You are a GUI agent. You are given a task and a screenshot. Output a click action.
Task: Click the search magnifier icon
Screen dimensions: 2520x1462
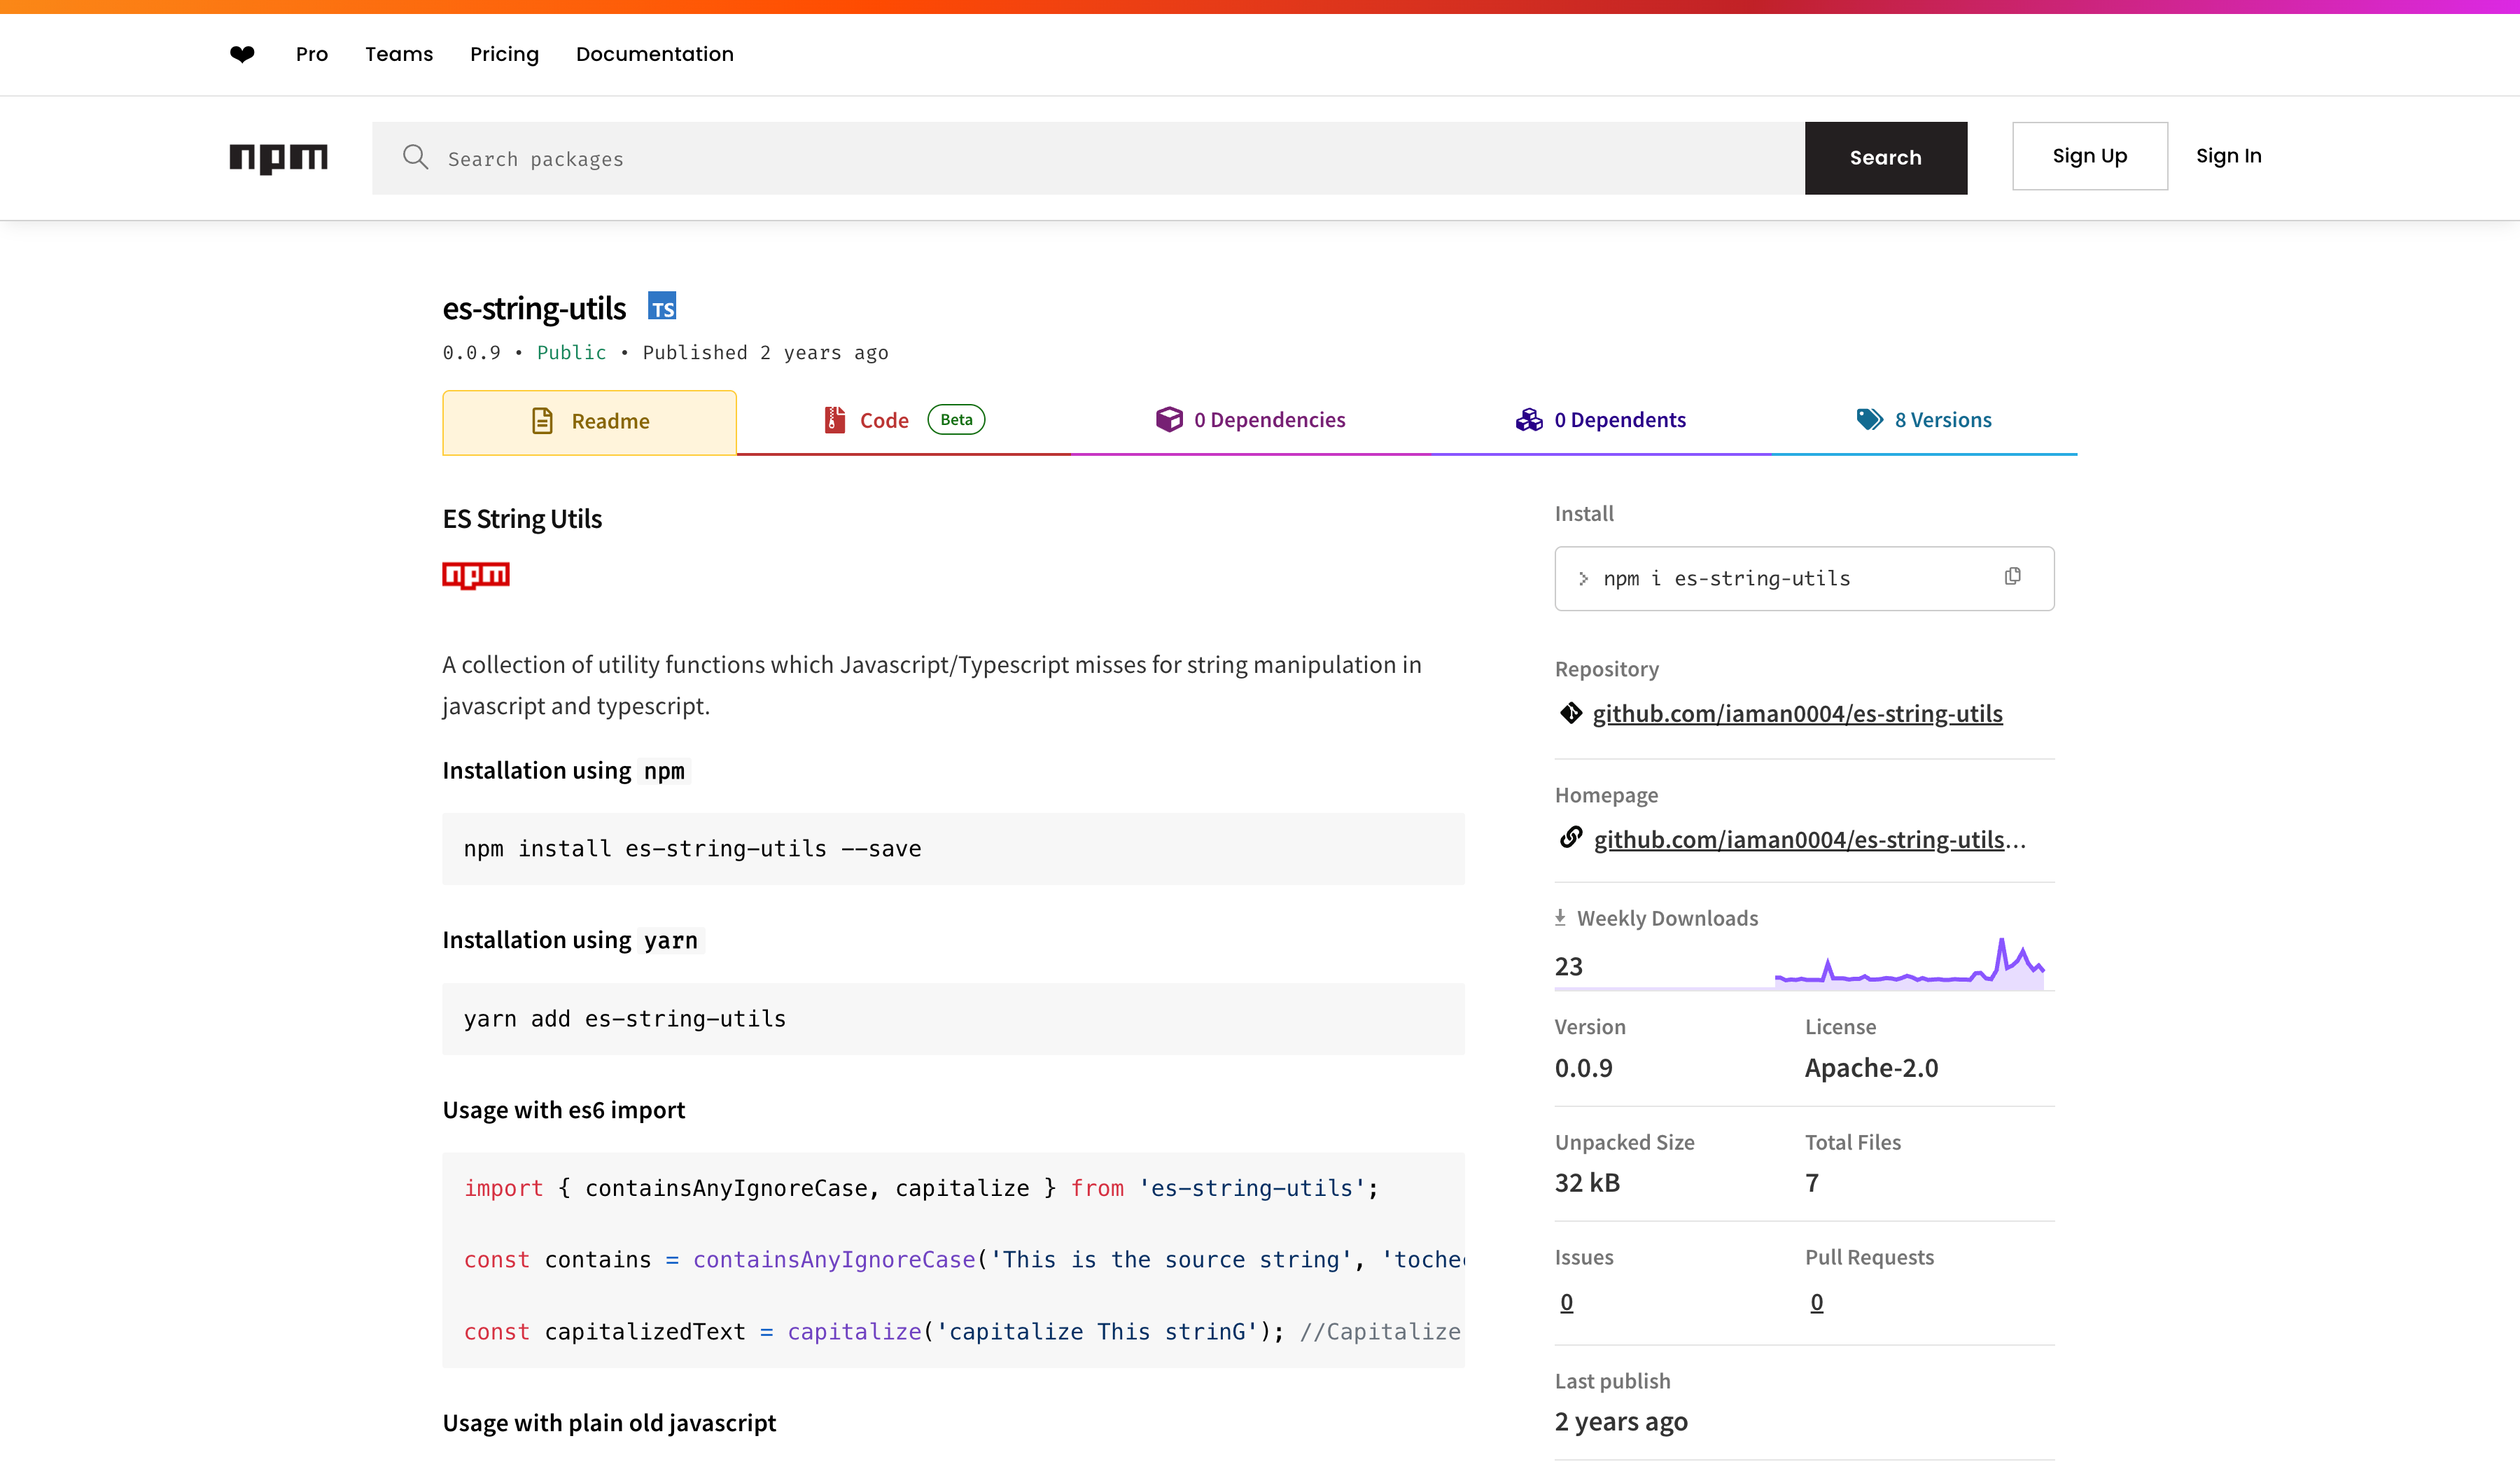click(416, 158)
